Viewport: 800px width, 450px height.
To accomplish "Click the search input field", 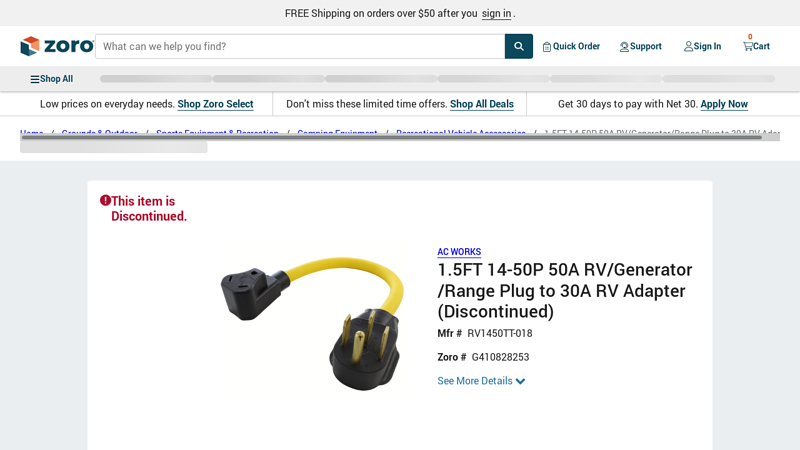I will 300,46.
